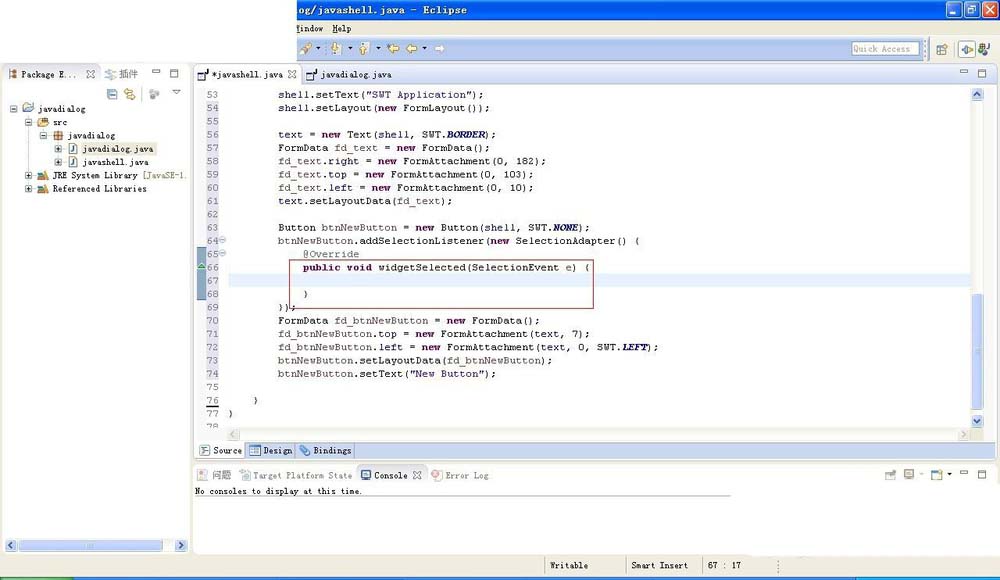Expand the Referenced Libraries node
1000x580 pixels.
[x=29, y=188]
